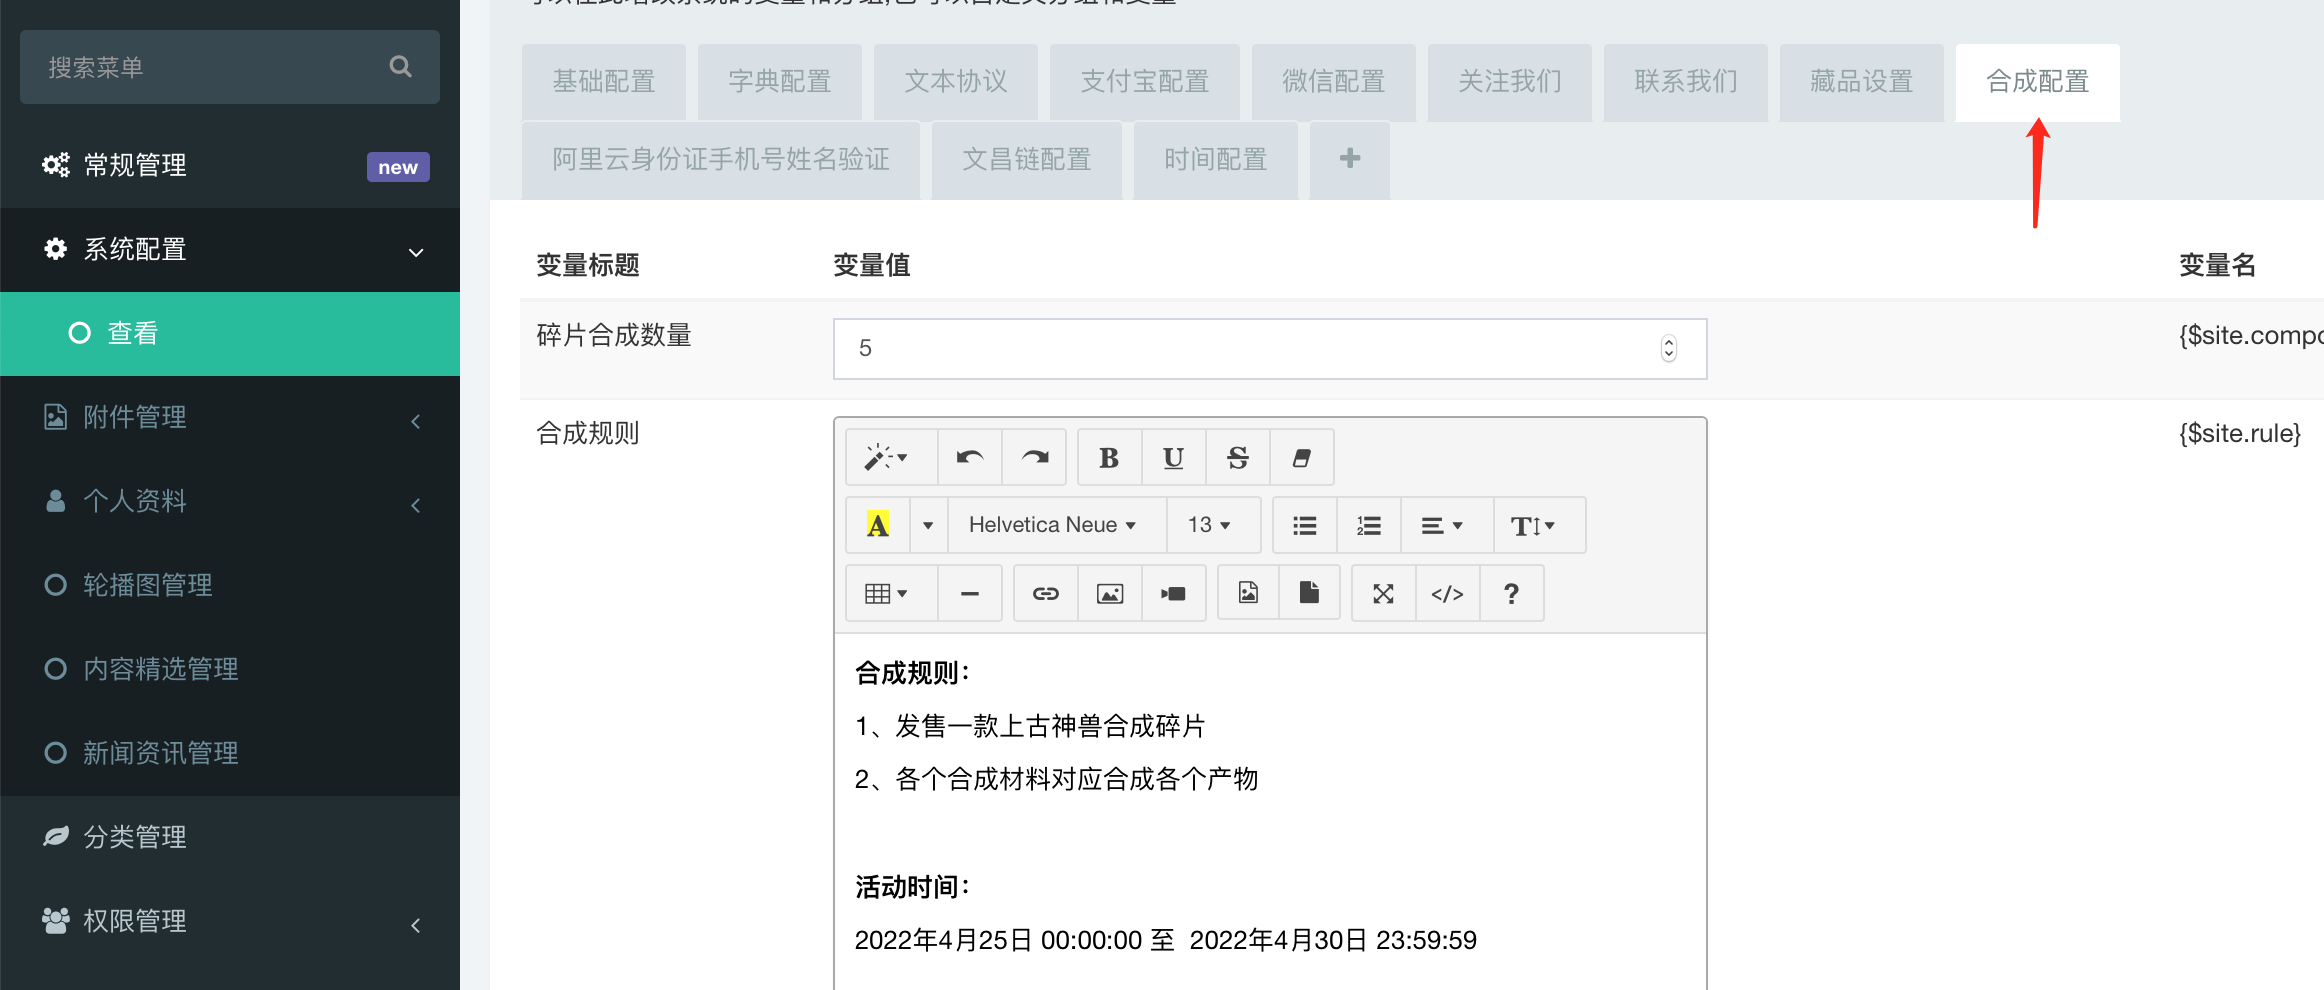2324x990 pixels.
Task: Insert an unordered bullet list
Action: (1305, 525)
